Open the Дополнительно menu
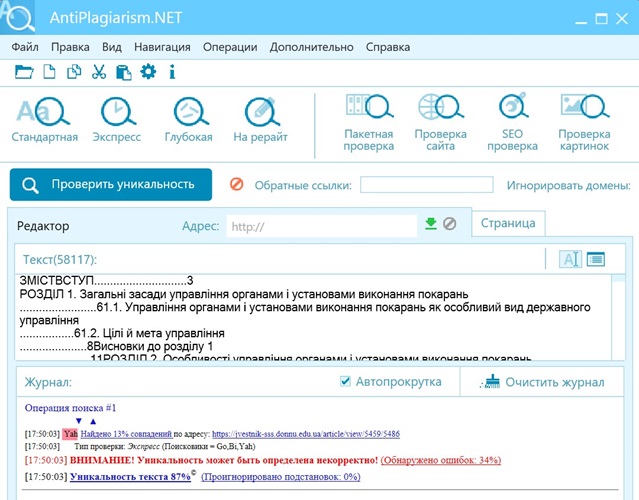Screen dimensions: 639x500 tap(311, 47)
